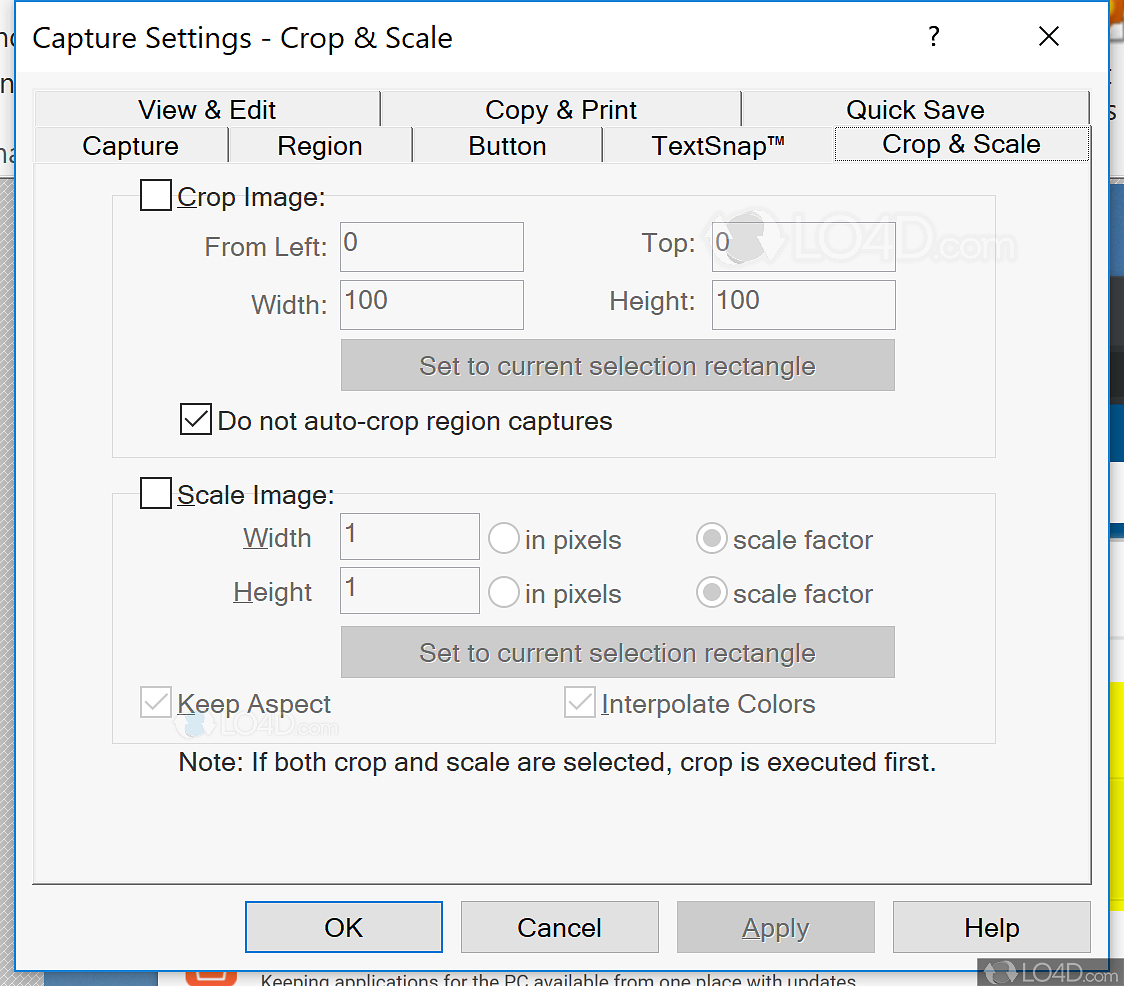Click the From Left input field

coord(431,247)
